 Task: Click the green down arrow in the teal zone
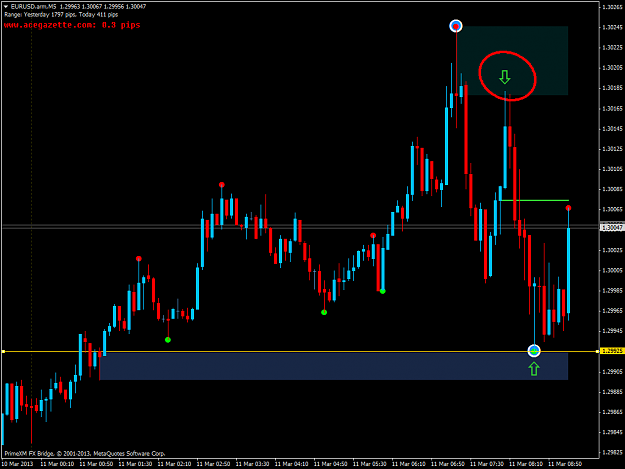tap(505, 77)
